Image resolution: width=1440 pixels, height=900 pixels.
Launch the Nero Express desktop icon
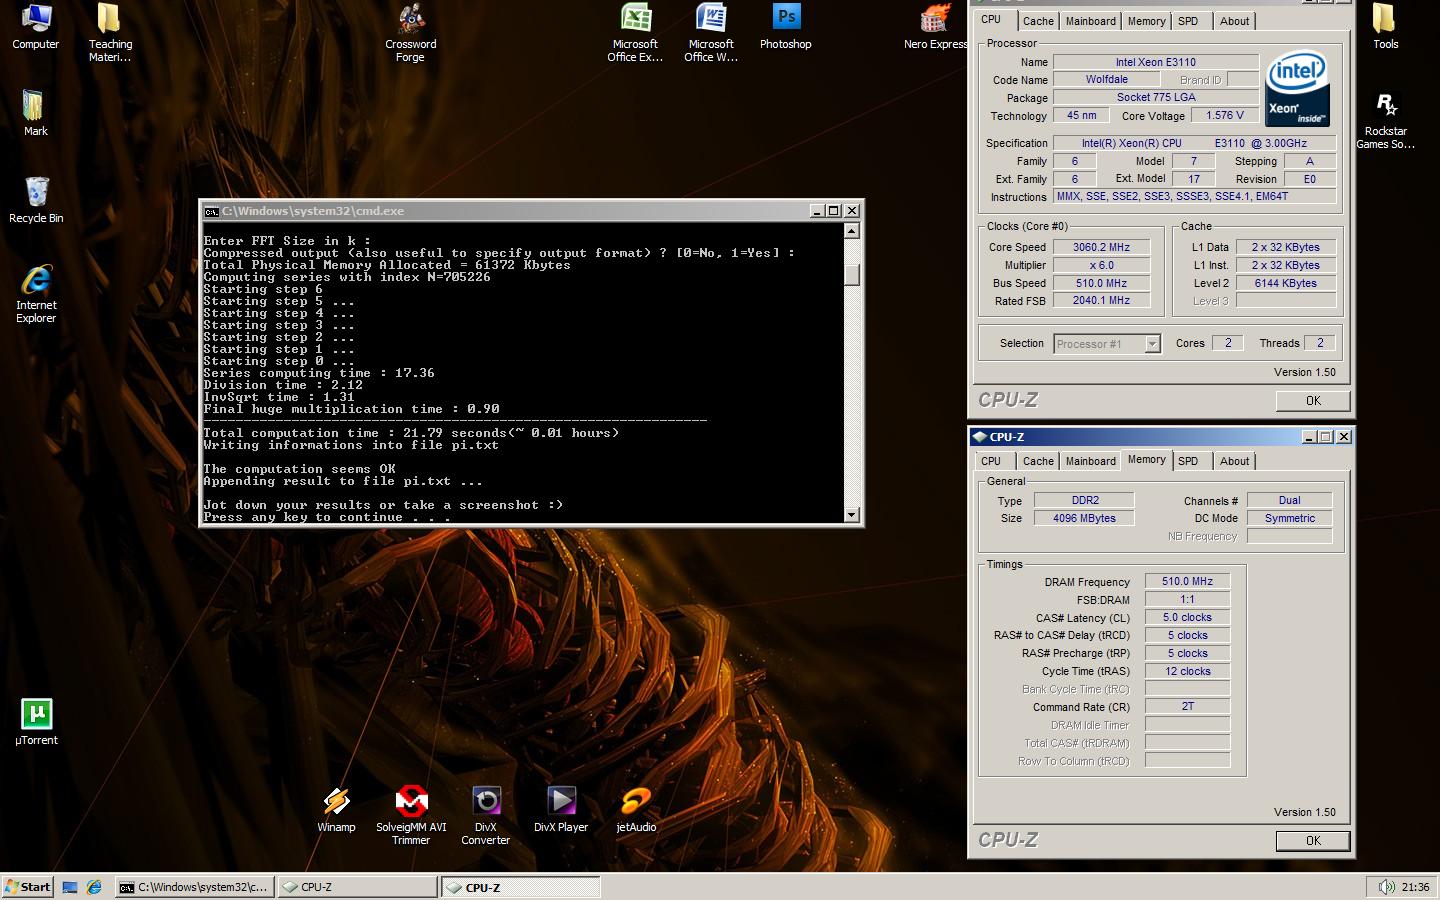935,27
